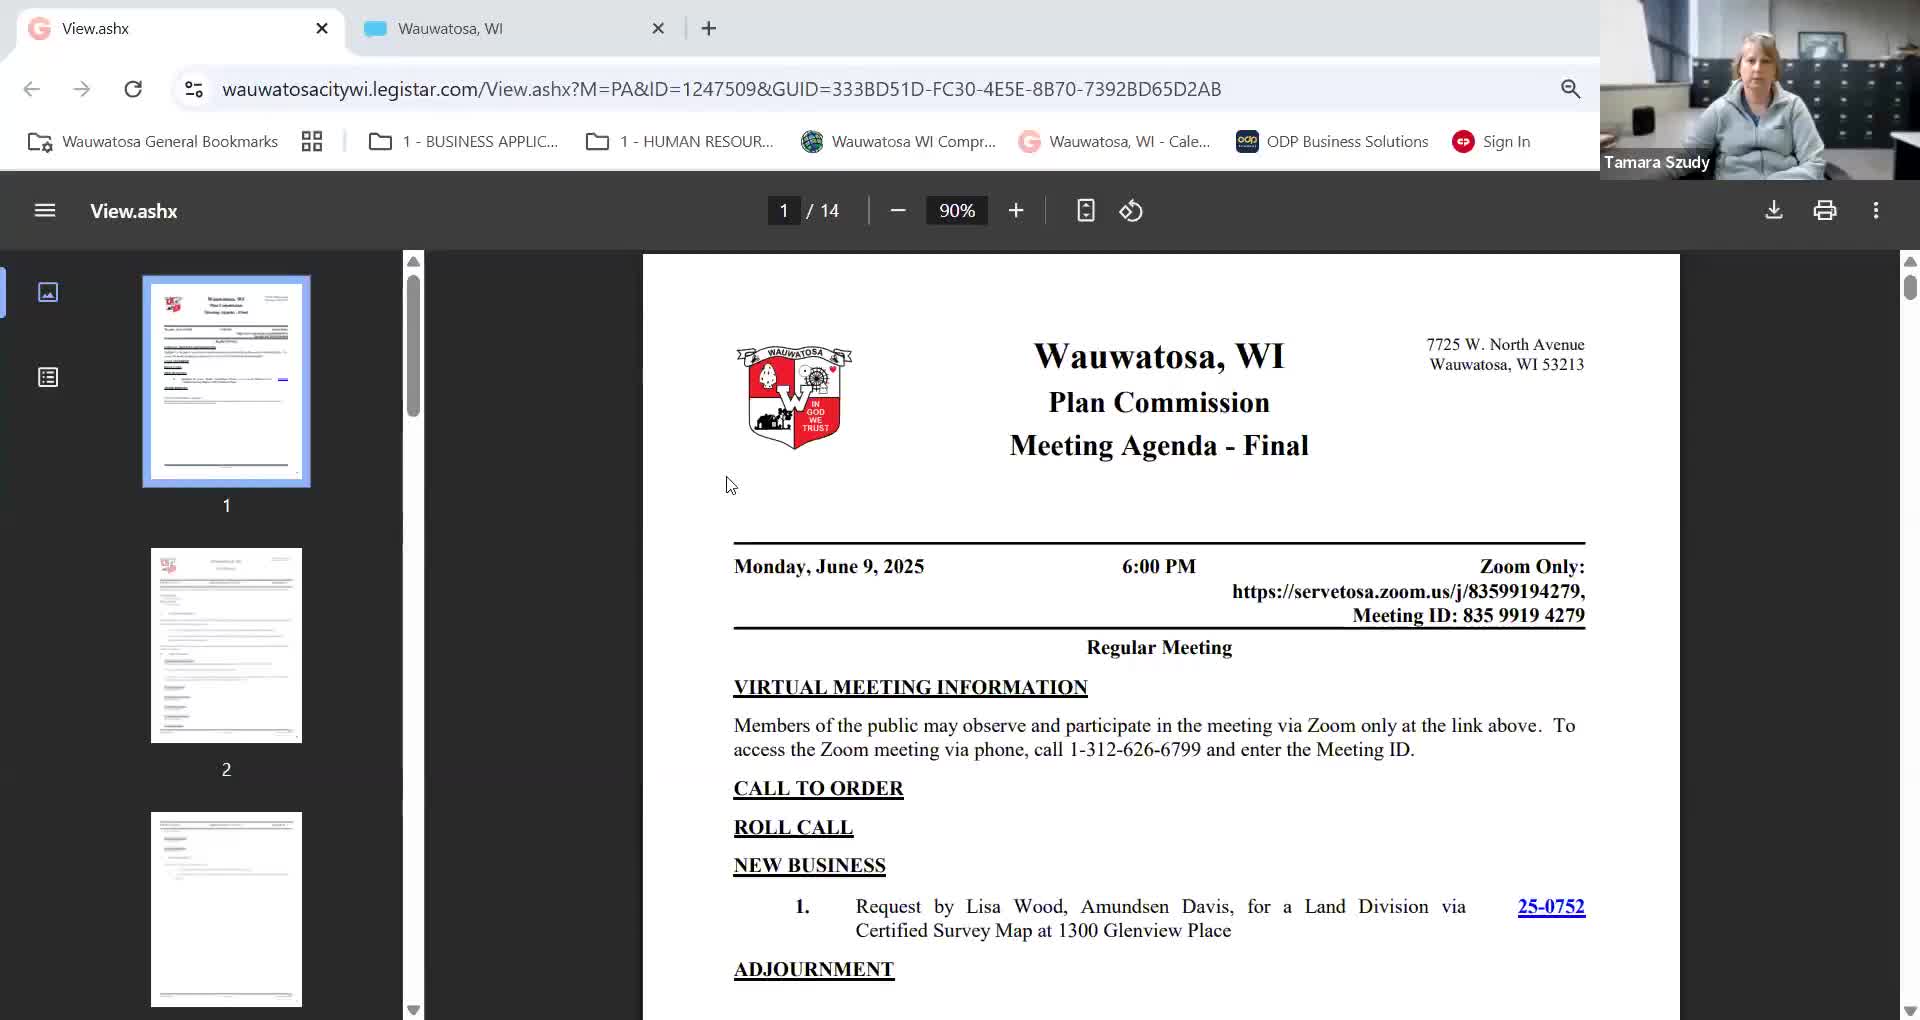Select the thumbnails view icon
Screen dimensions: 1920x1020
click(48, 292)
